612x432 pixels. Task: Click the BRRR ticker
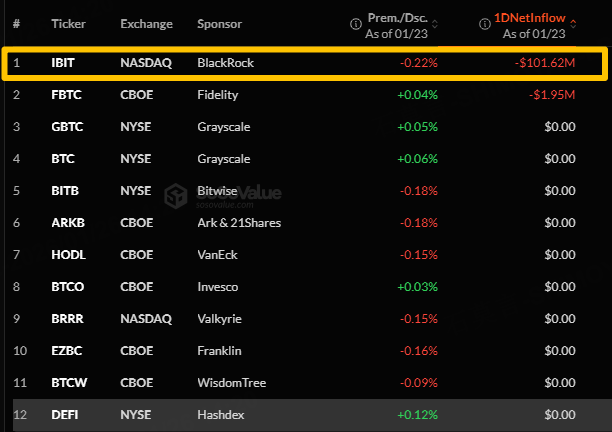point(67,318)
